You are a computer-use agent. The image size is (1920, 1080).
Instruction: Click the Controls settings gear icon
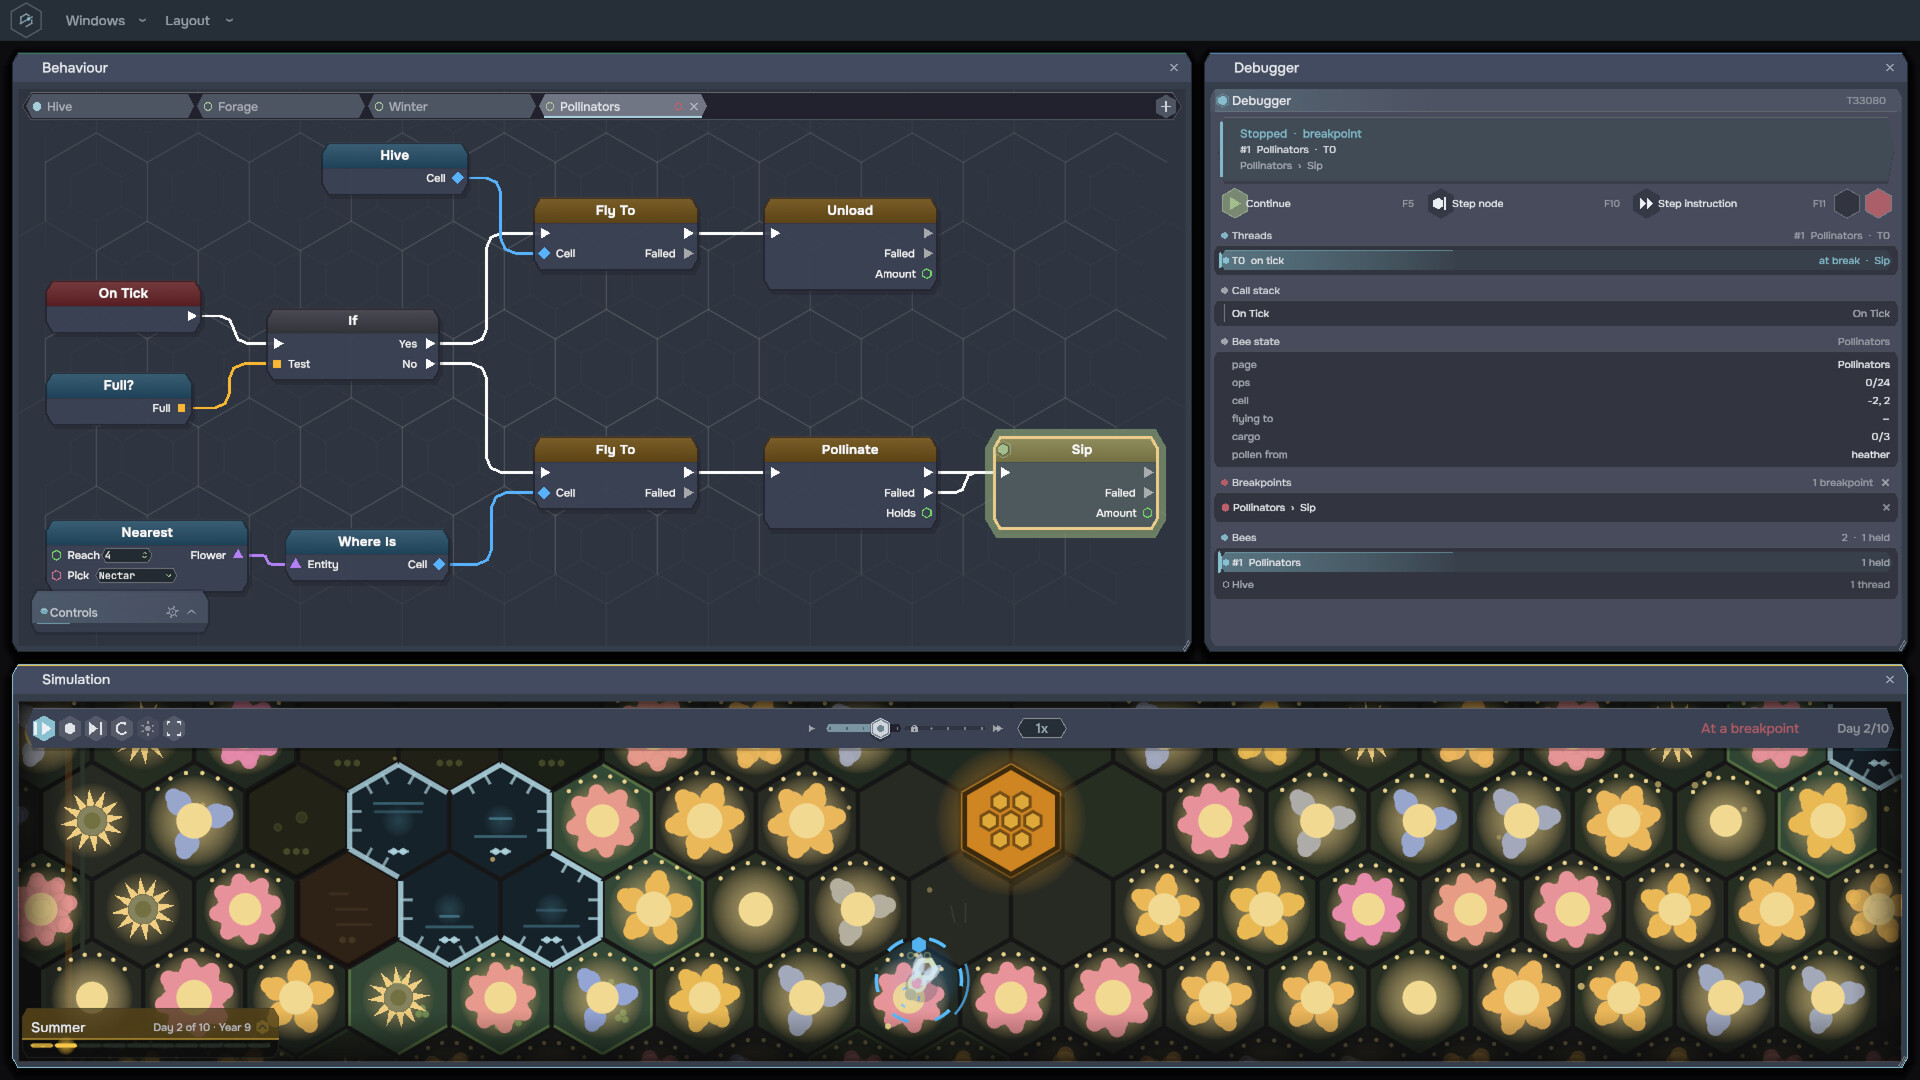(172, 612)
